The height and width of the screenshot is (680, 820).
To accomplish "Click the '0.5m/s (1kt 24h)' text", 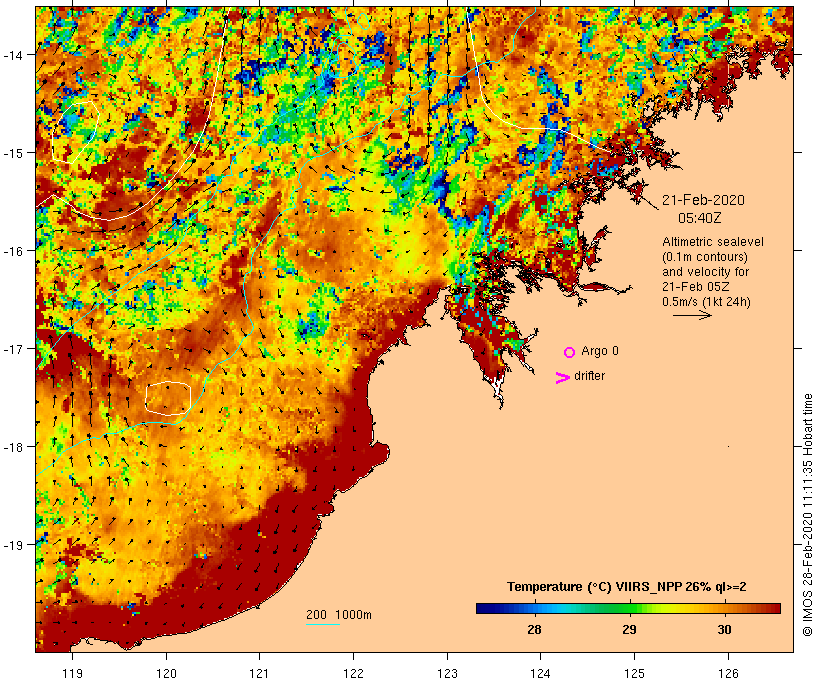I will coord(706,302).
